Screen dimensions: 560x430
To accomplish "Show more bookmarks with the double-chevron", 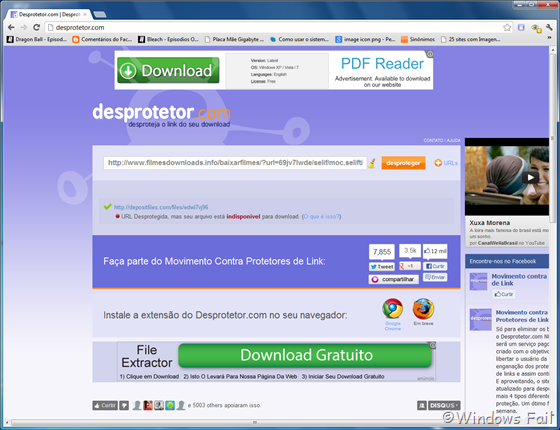I will [549, 38].
